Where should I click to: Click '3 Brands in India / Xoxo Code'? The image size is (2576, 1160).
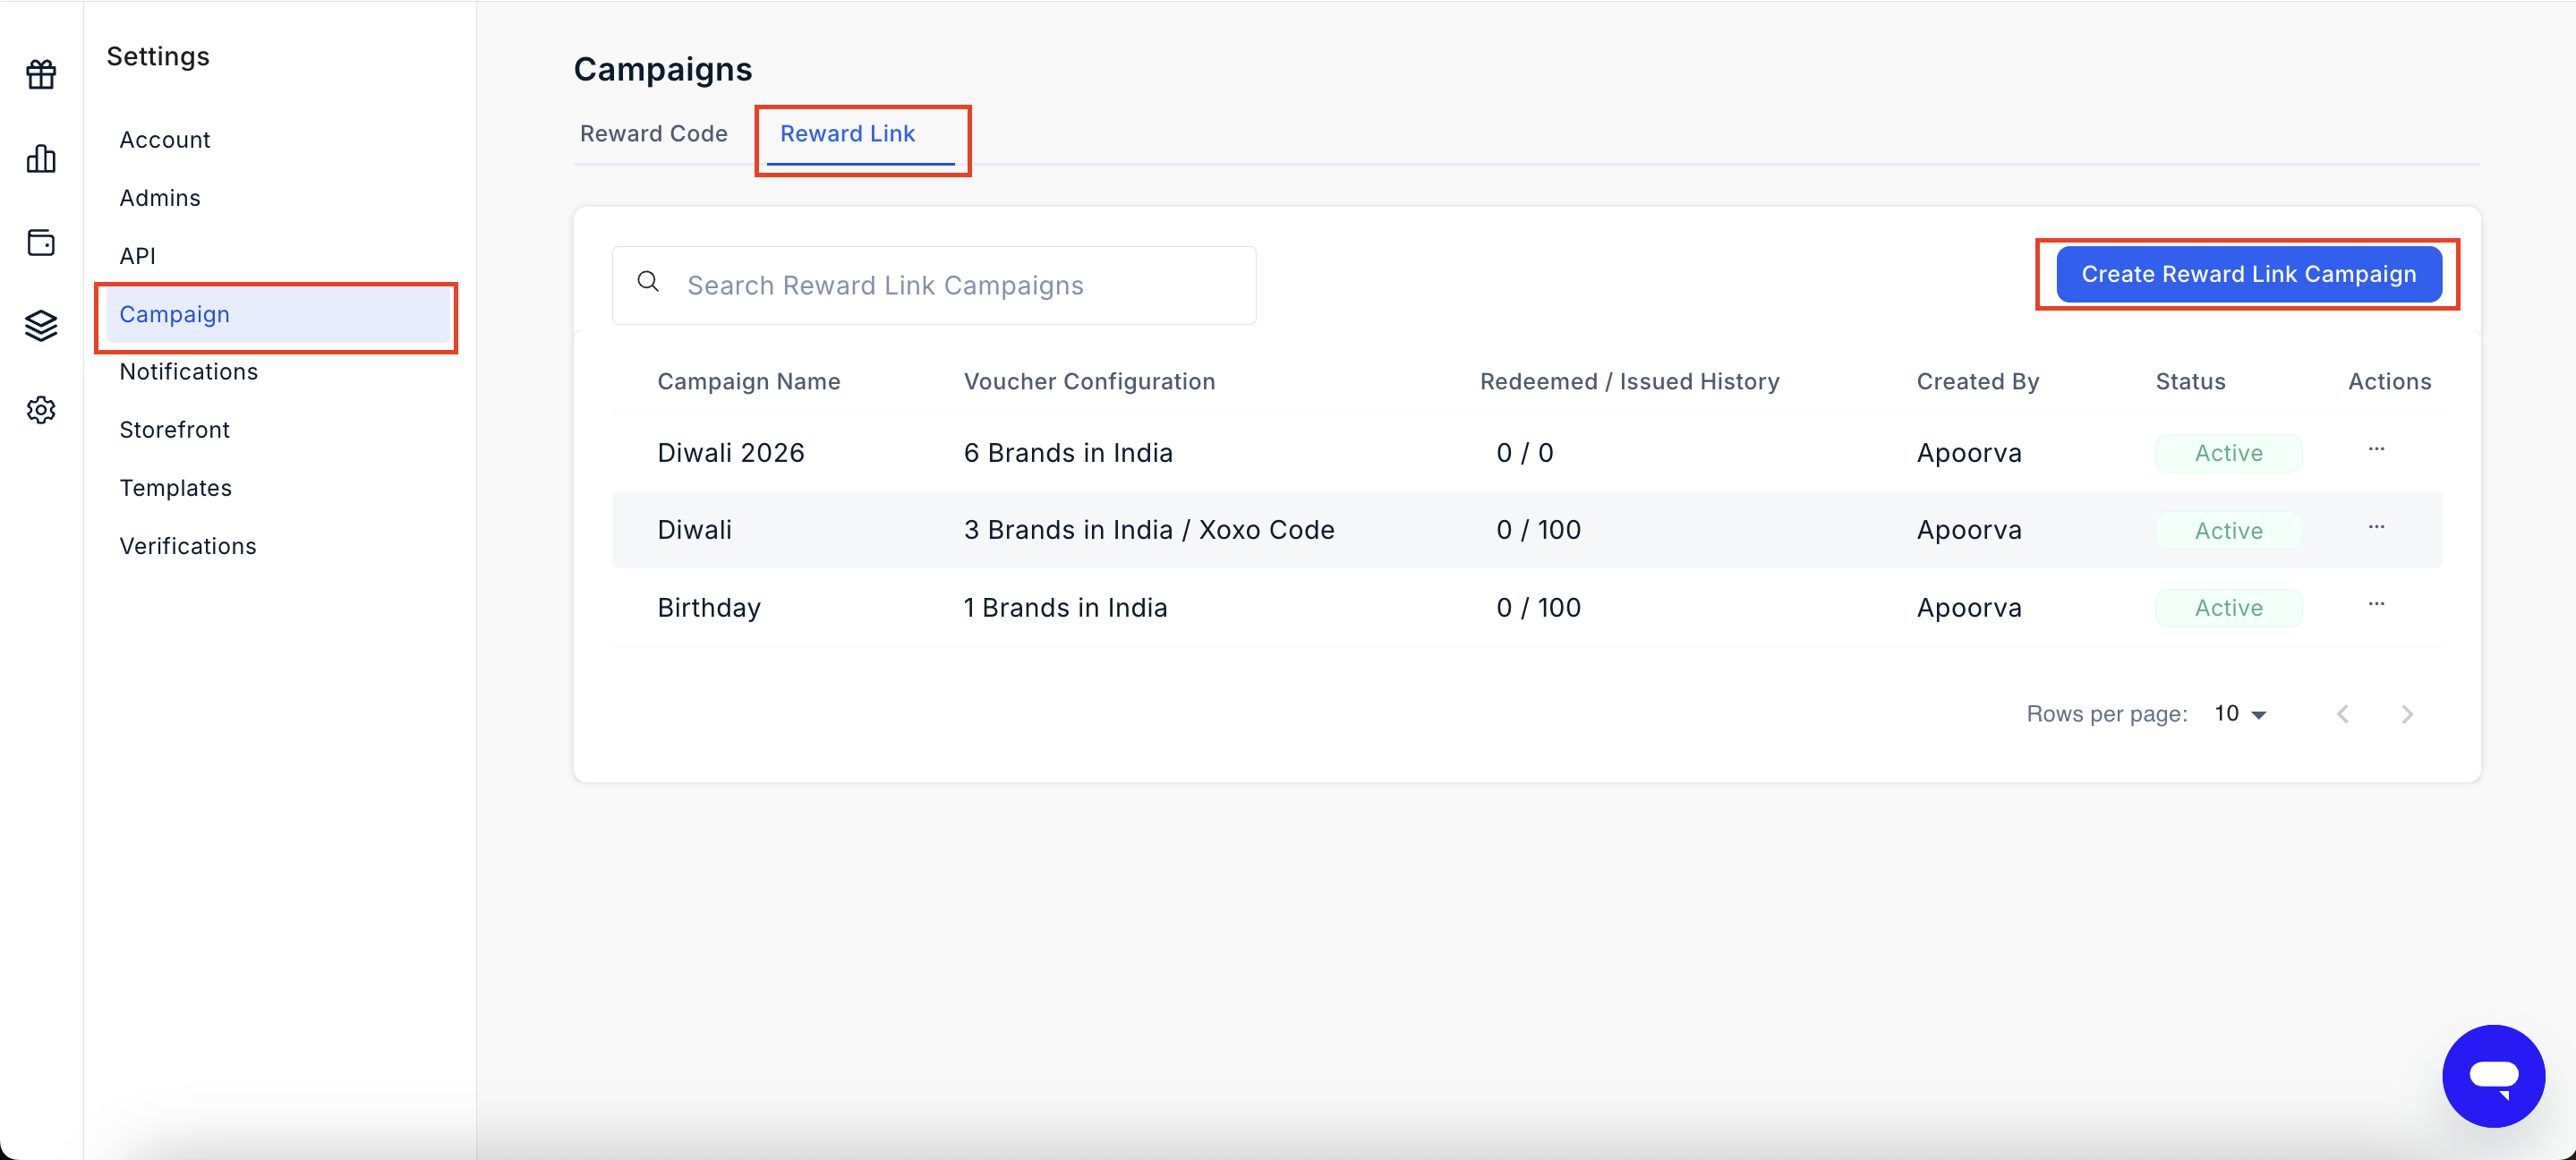pos(1149,530)
